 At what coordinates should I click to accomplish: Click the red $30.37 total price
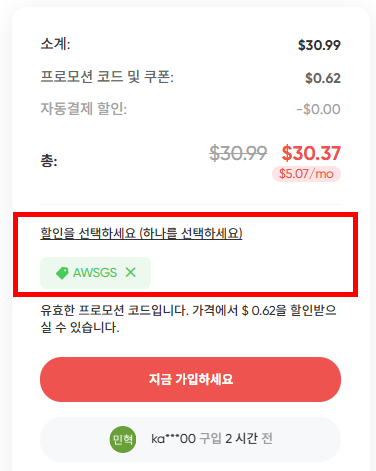pyautogui.click(x=311, y=153)
